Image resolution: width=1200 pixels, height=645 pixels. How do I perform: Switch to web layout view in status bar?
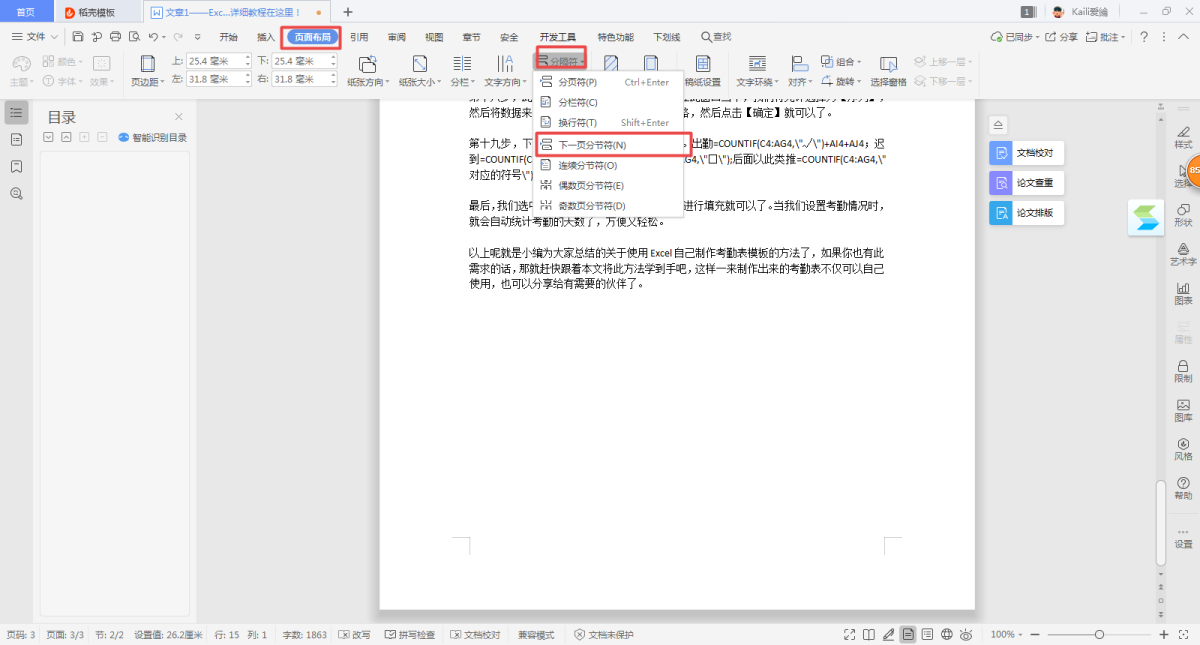[x=946, y=635]
